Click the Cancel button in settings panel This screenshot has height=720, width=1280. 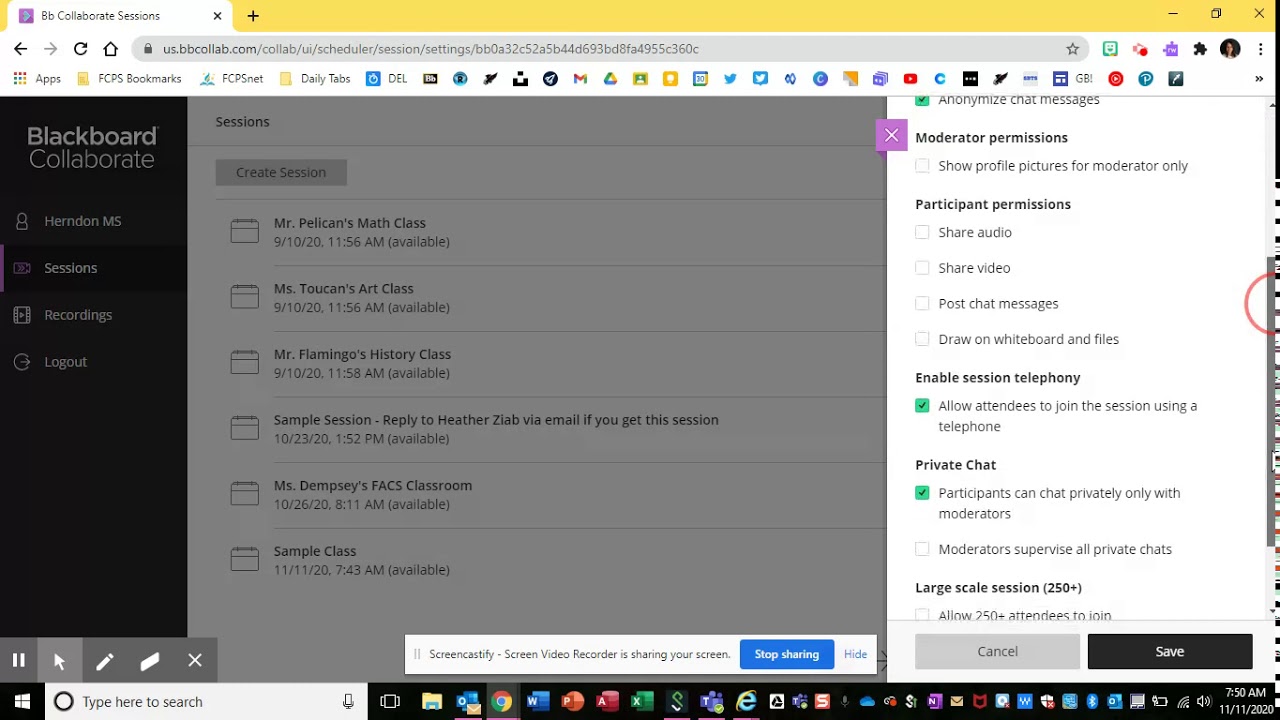[997, 651]
